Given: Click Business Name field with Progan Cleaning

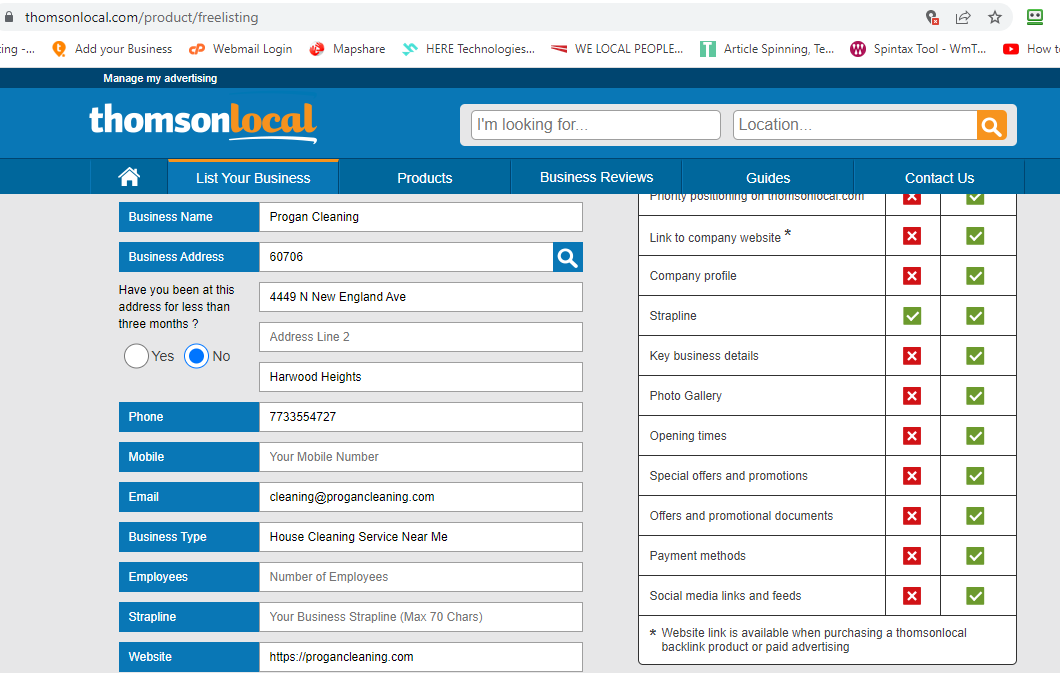Looking at the screenshot, I should click(420, 217).
